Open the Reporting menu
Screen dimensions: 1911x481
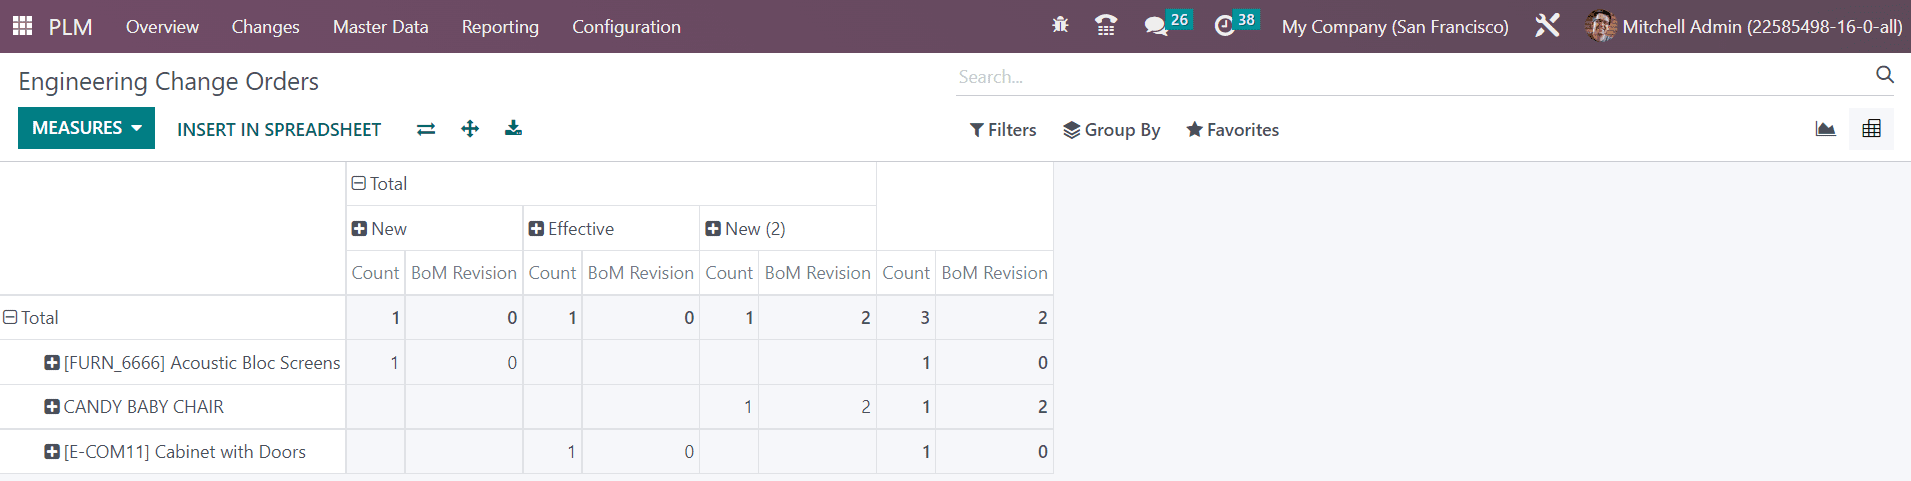pos(500,27)
